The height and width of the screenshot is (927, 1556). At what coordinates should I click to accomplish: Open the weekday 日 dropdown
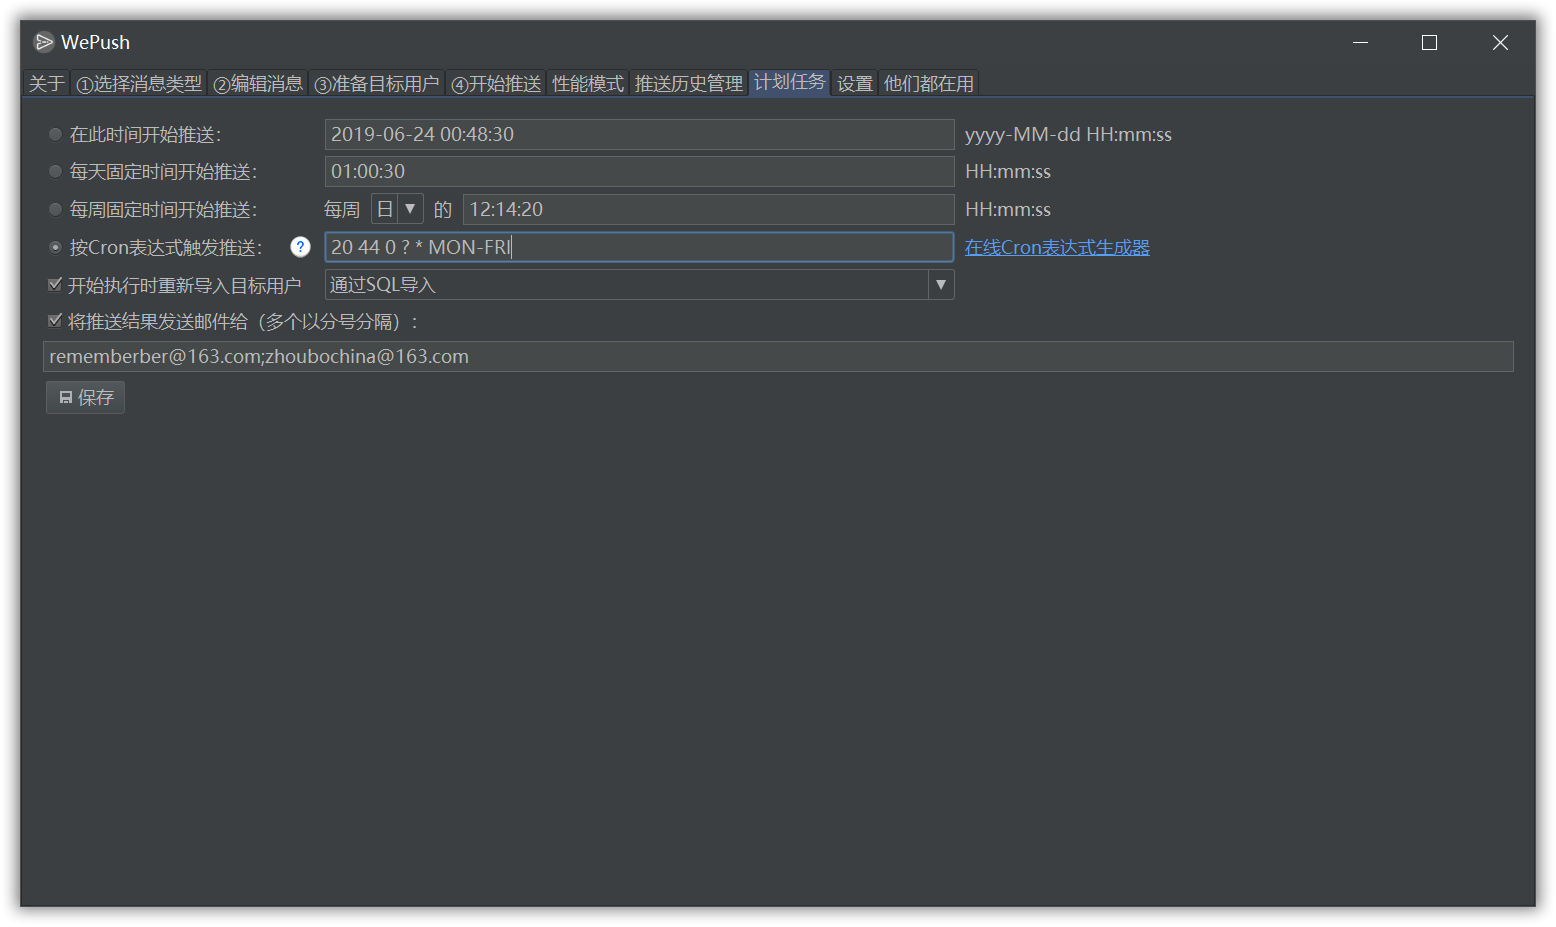(x=397, y=209)
